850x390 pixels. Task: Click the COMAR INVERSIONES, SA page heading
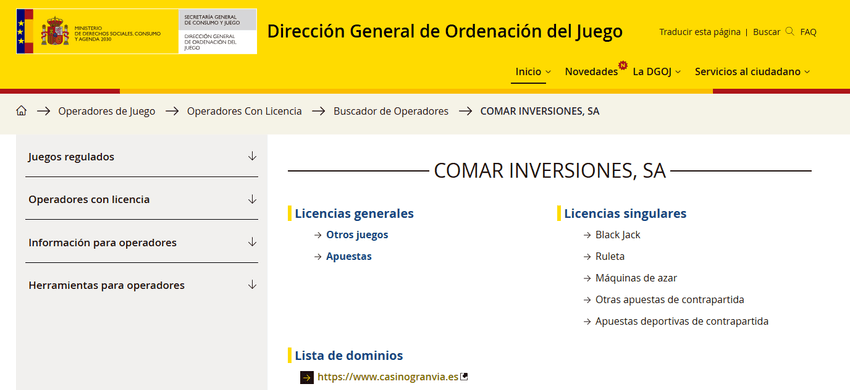click(x=550, y=171)
